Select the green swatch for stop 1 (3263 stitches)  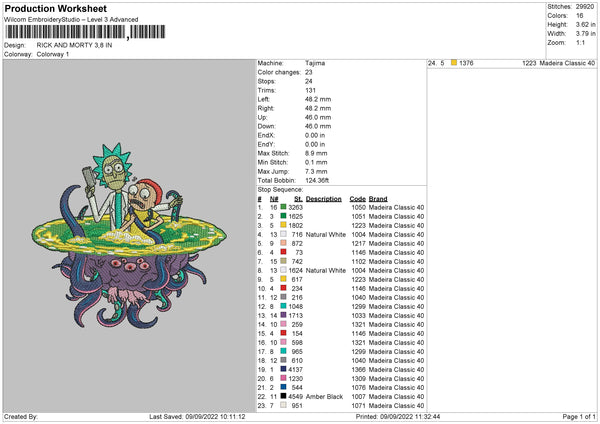click(283, 207)
